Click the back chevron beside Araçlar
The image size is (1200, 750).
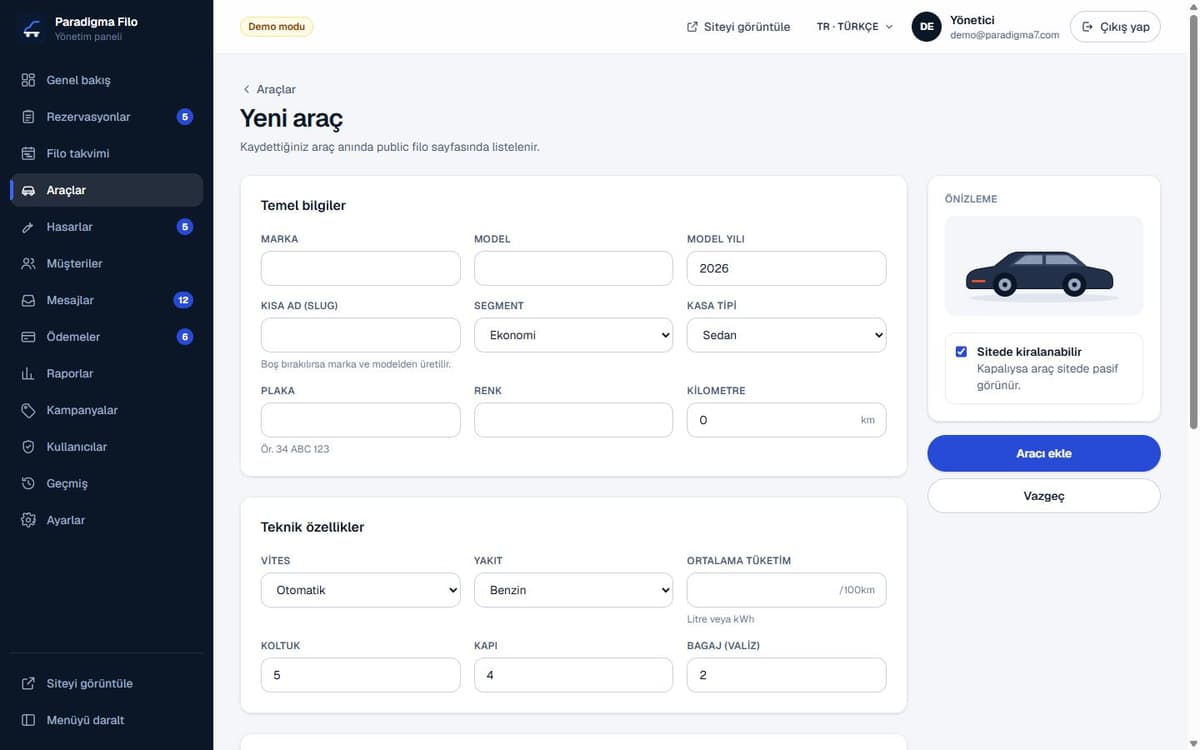tap(246, 89)
